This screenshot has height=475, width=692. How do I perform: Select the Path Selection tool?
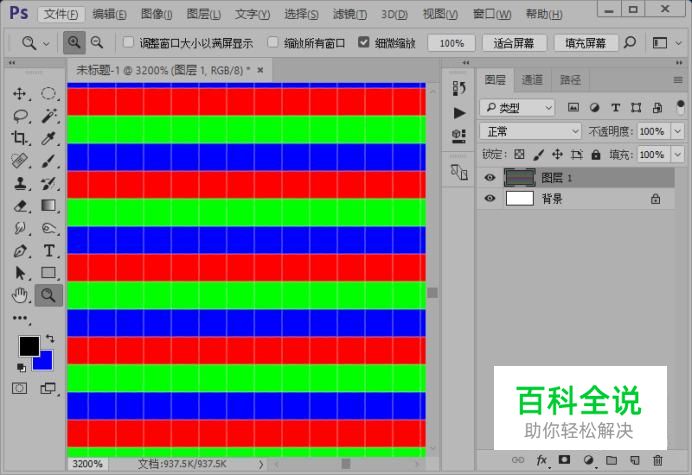point(19,273)
